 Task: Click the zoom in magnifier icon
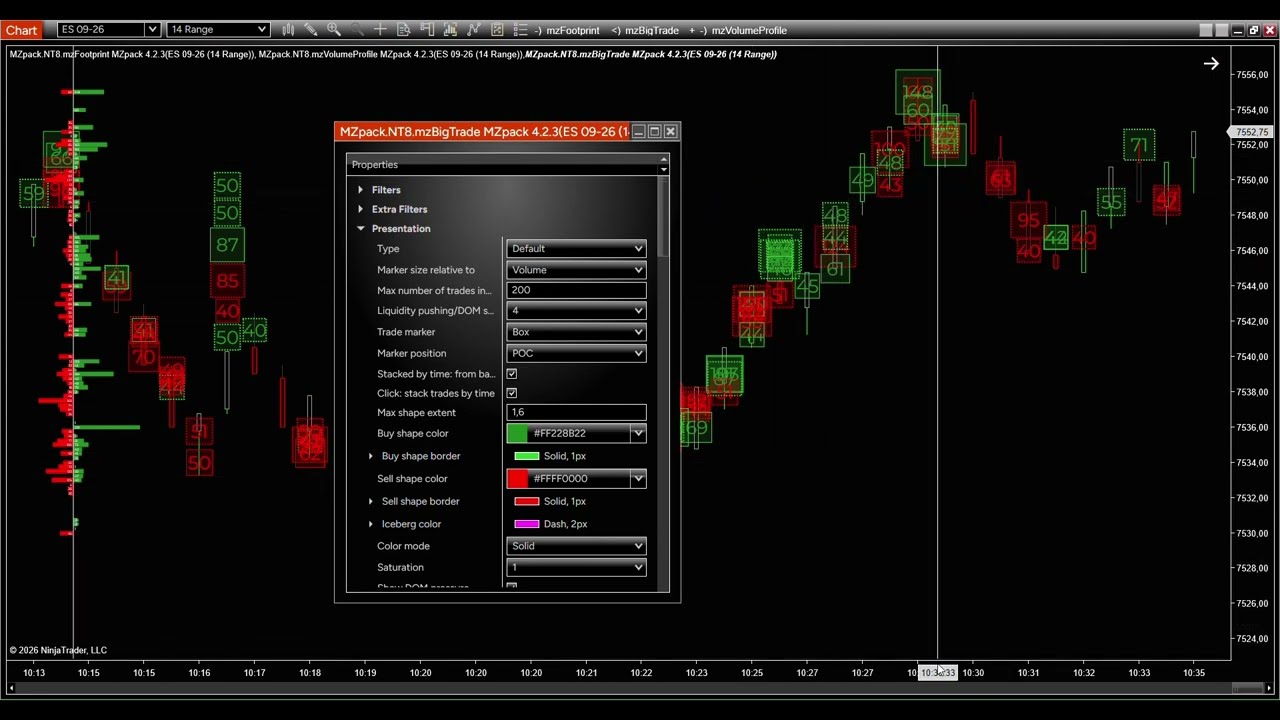[x=334, y=30]
